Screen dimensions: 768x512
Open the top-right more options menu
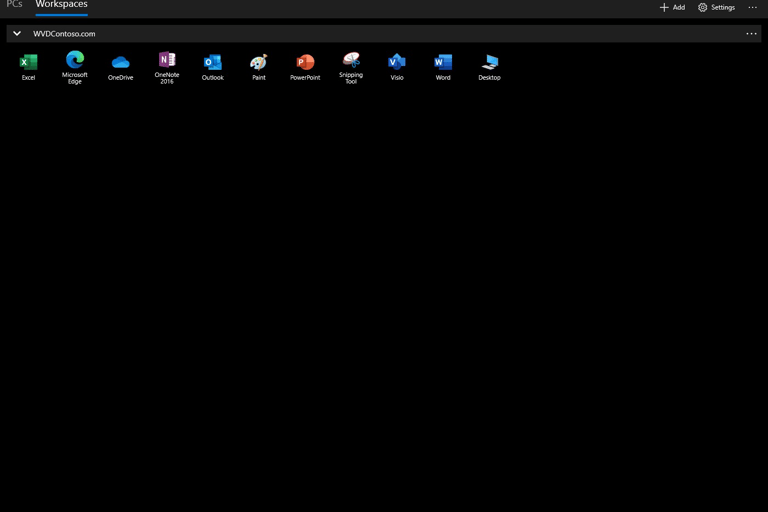pos(753,7)
